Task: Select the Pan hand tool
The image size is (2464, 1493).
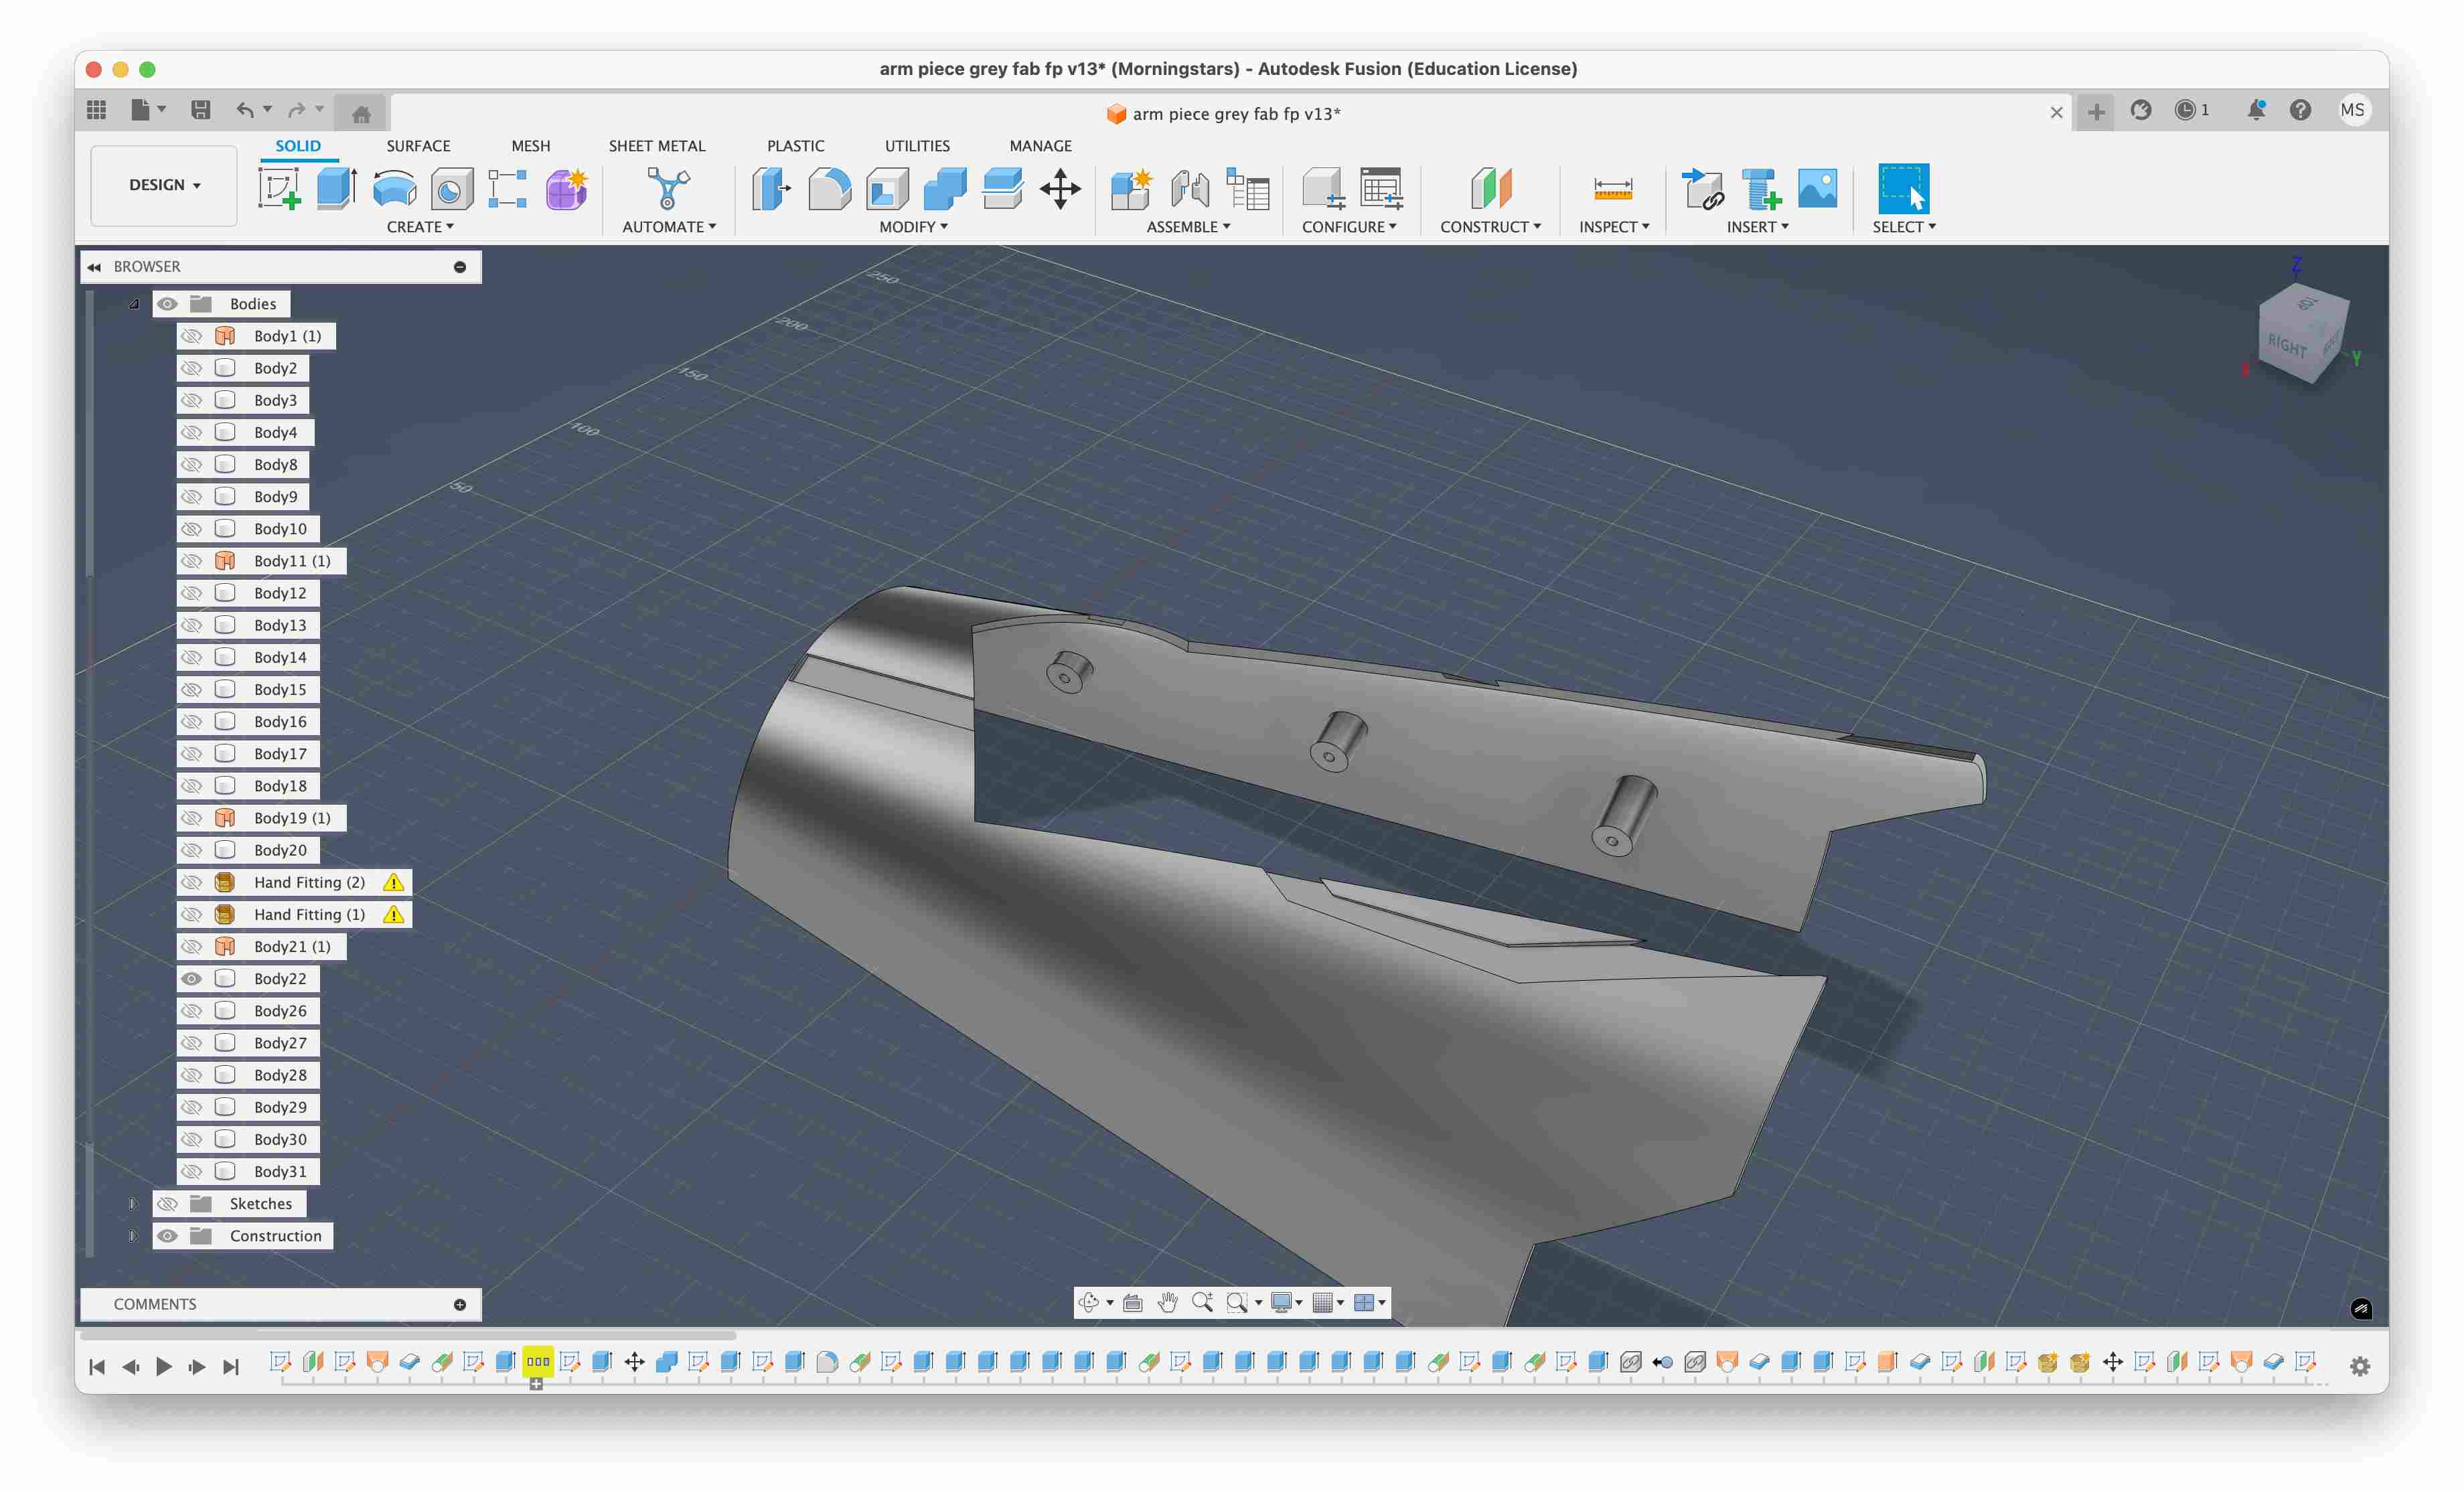Action: (1167, 1302)
